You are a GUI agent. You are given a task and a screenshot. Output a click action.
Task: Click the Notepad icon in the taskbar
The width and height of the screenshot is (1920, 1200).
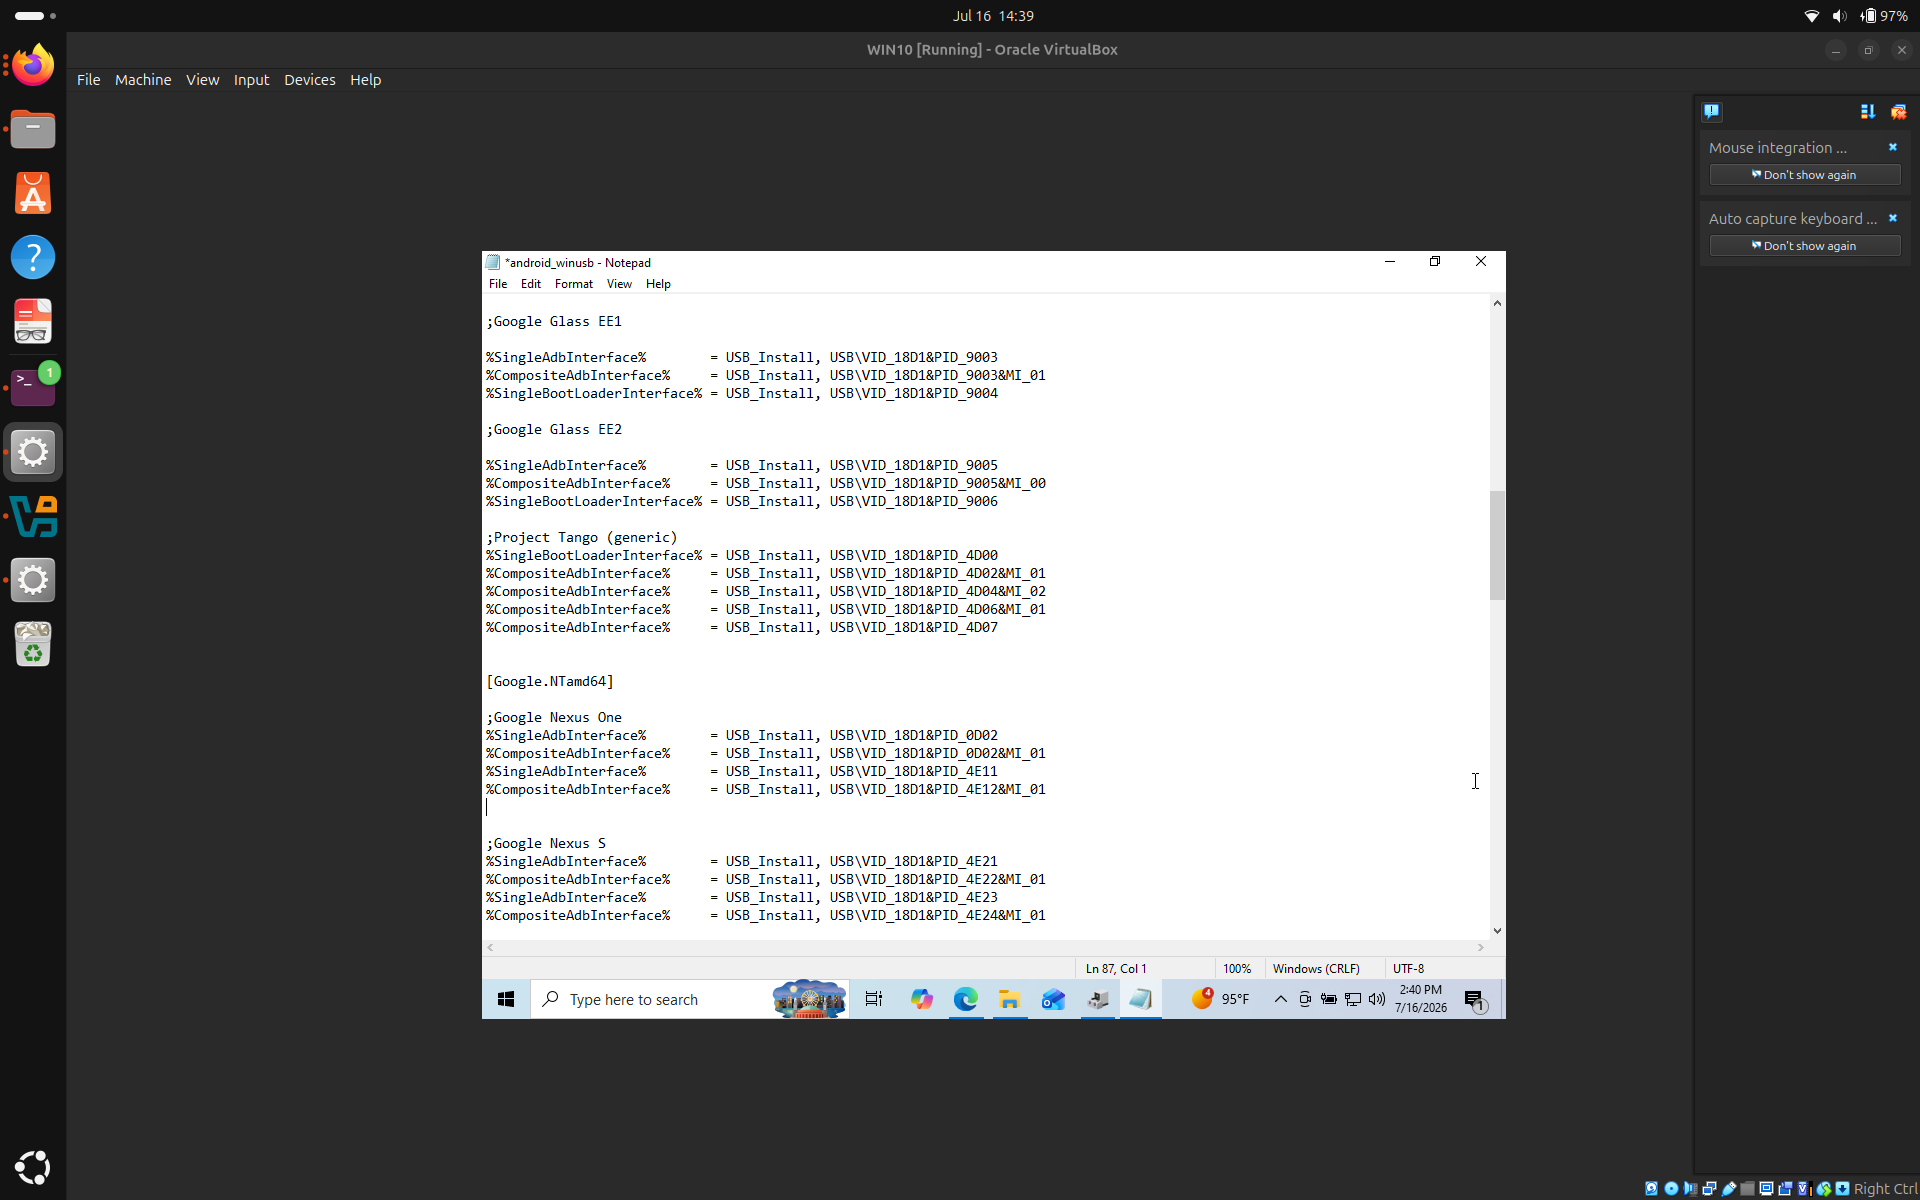[x=1141, y=999]
